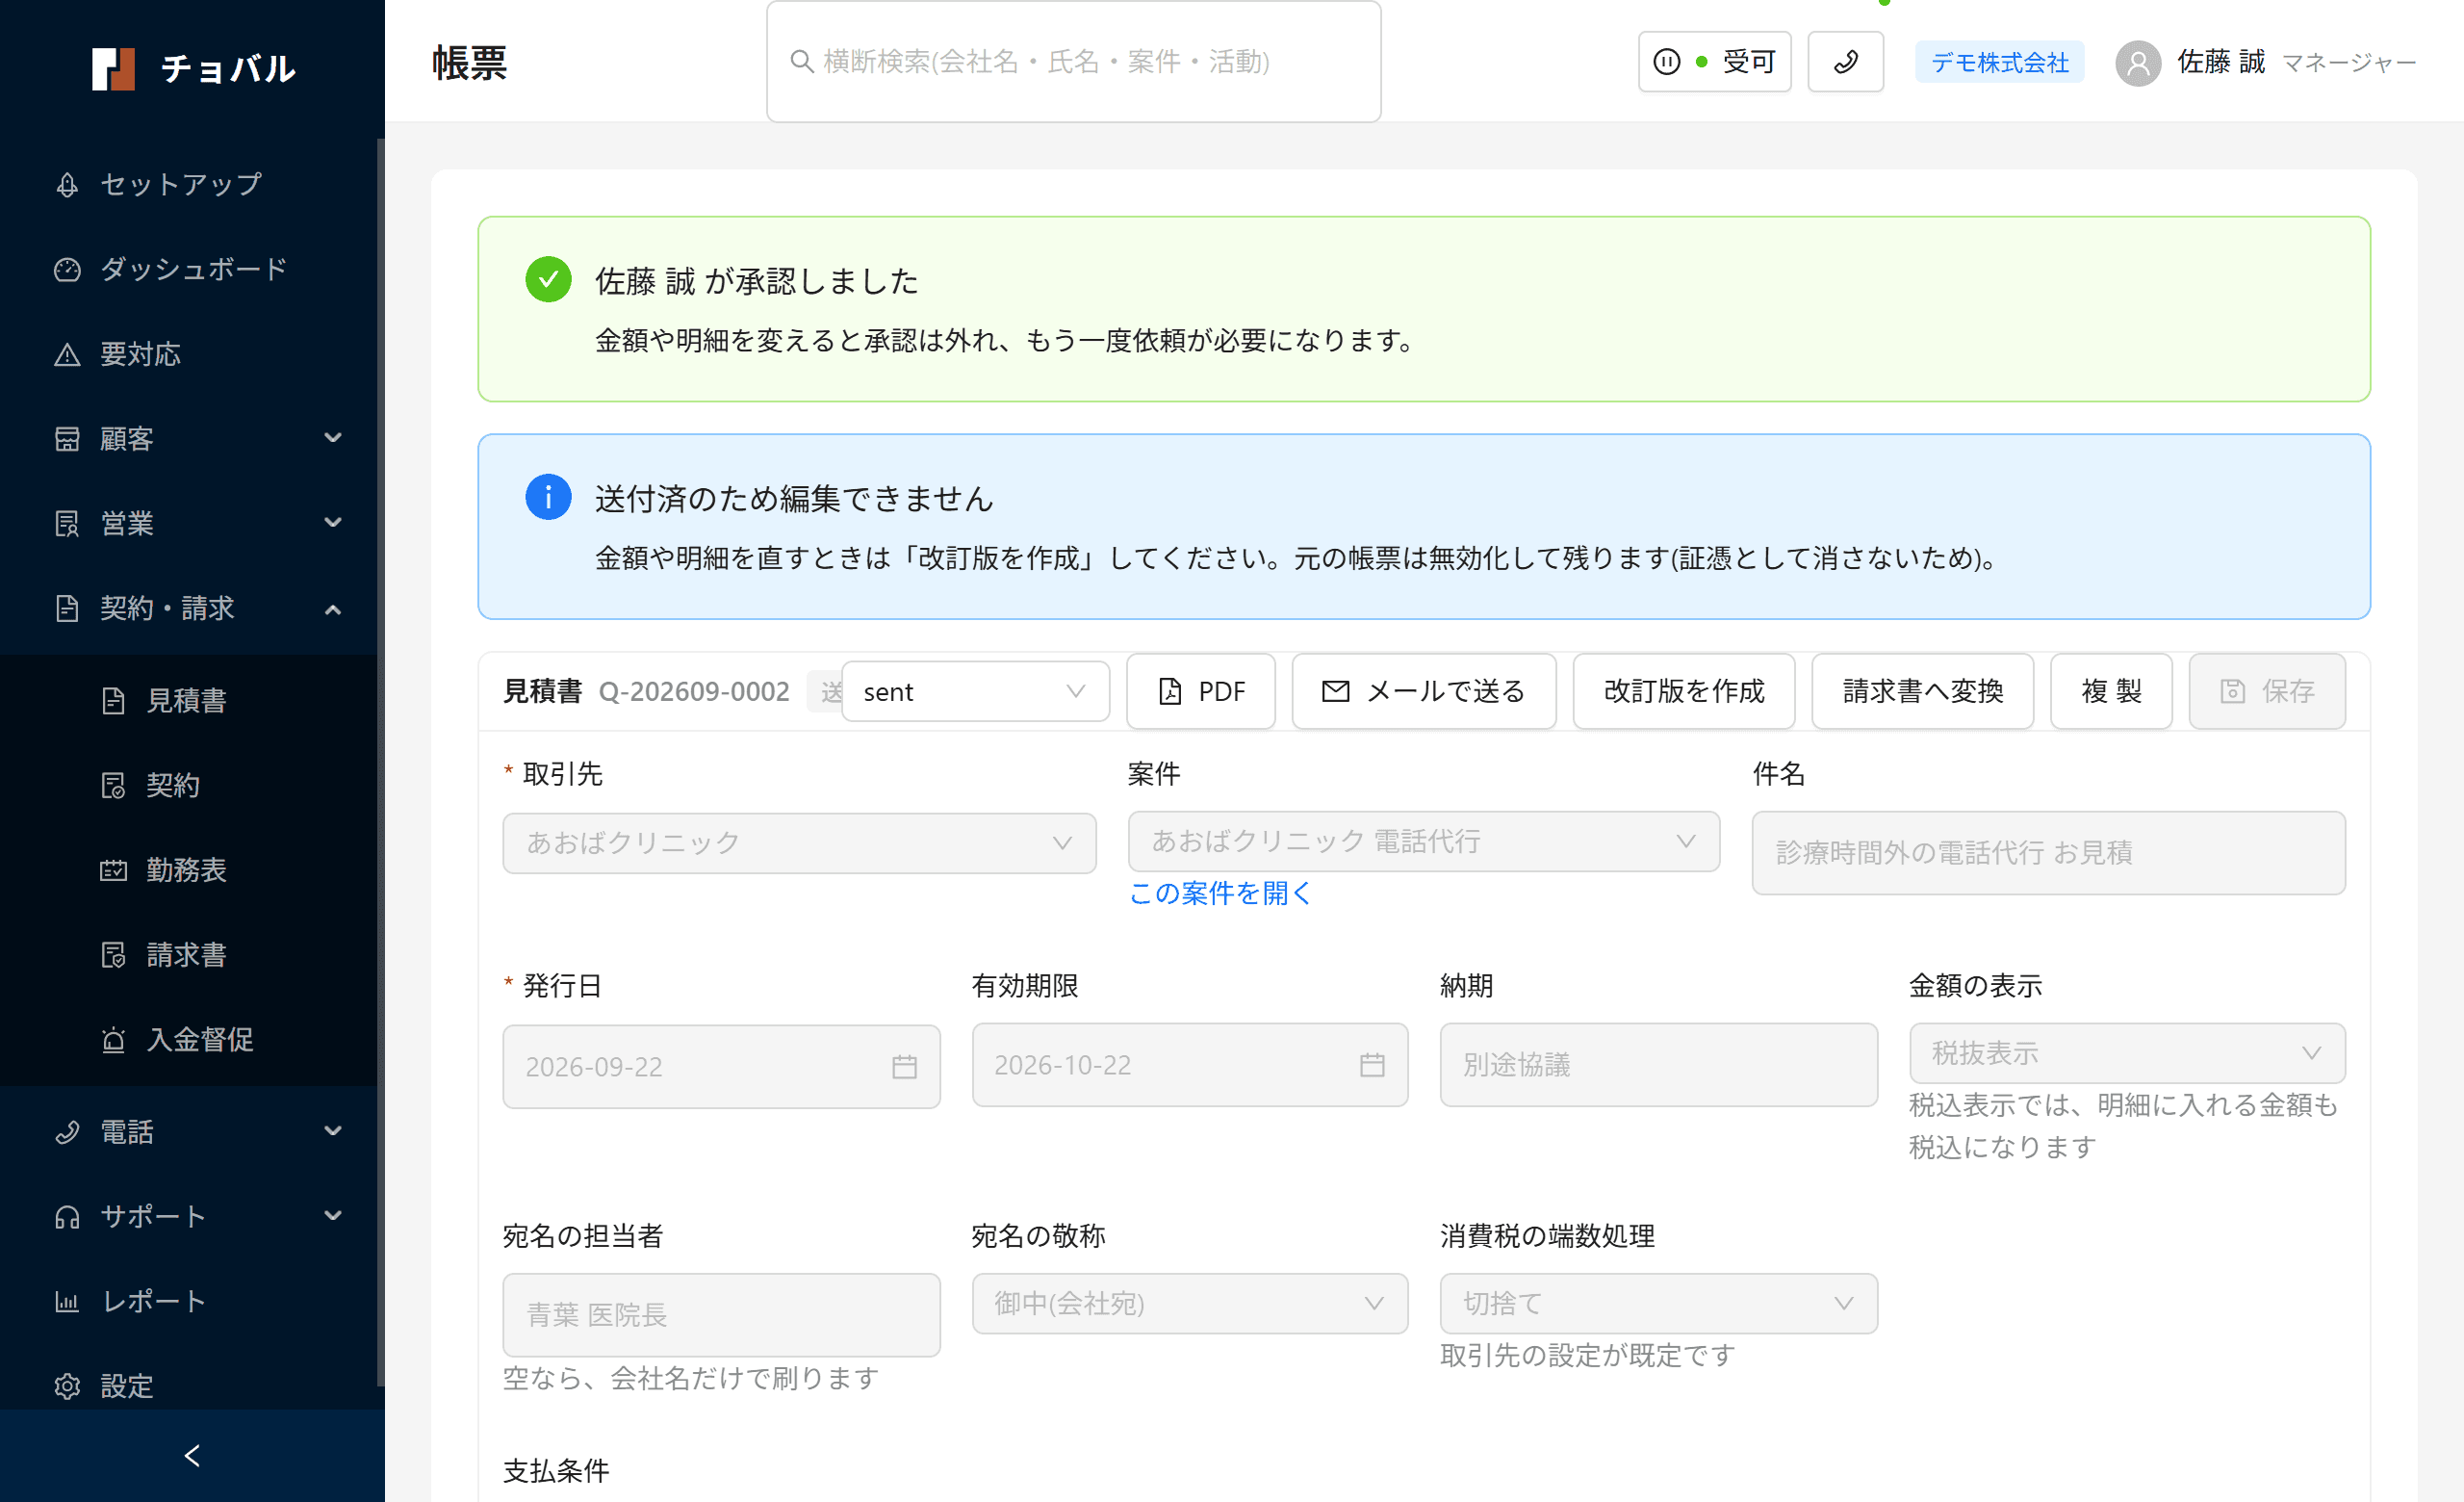The height and width of the screenshot is (1502, 2464).
Task: Click 改訂版を作成 button
Action: (x=1684, y=692)
